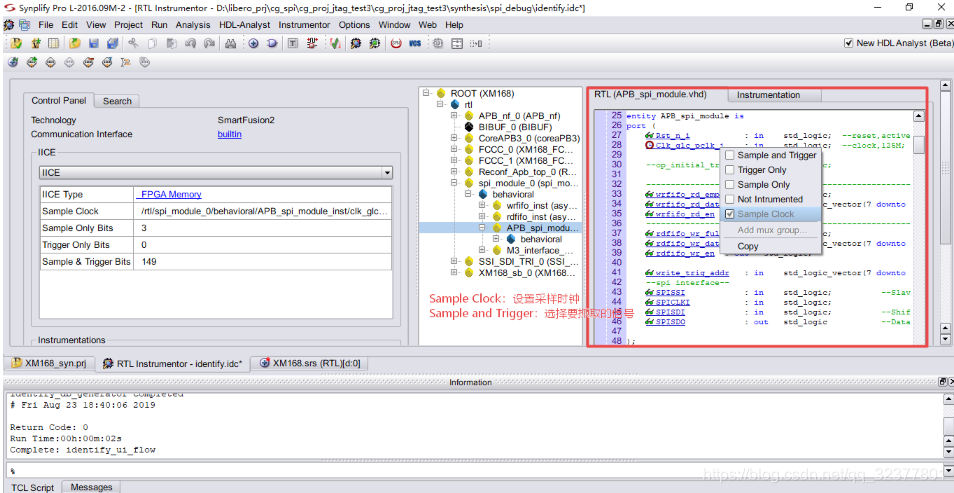
Task: Check the Not Intrumented option
Action: click(x=729, y=199)
